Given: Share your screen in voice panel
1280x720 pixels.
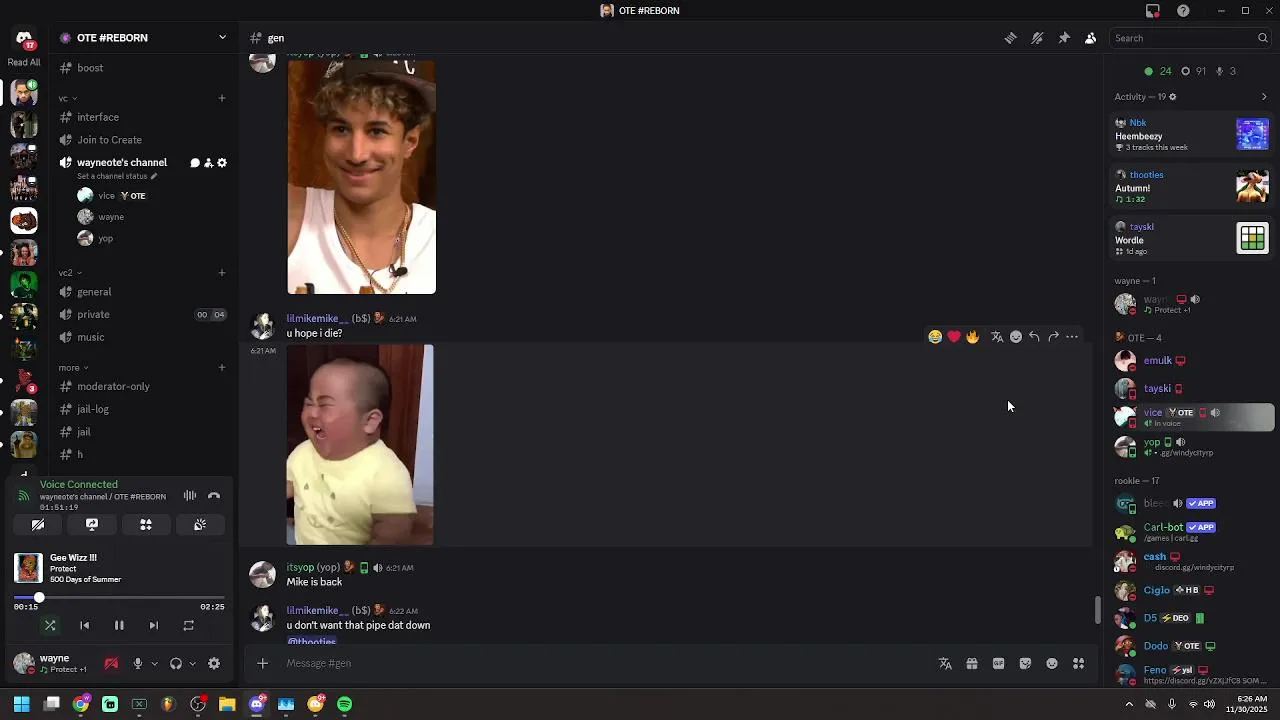Looking at the screenshot, I should (92, 525).
